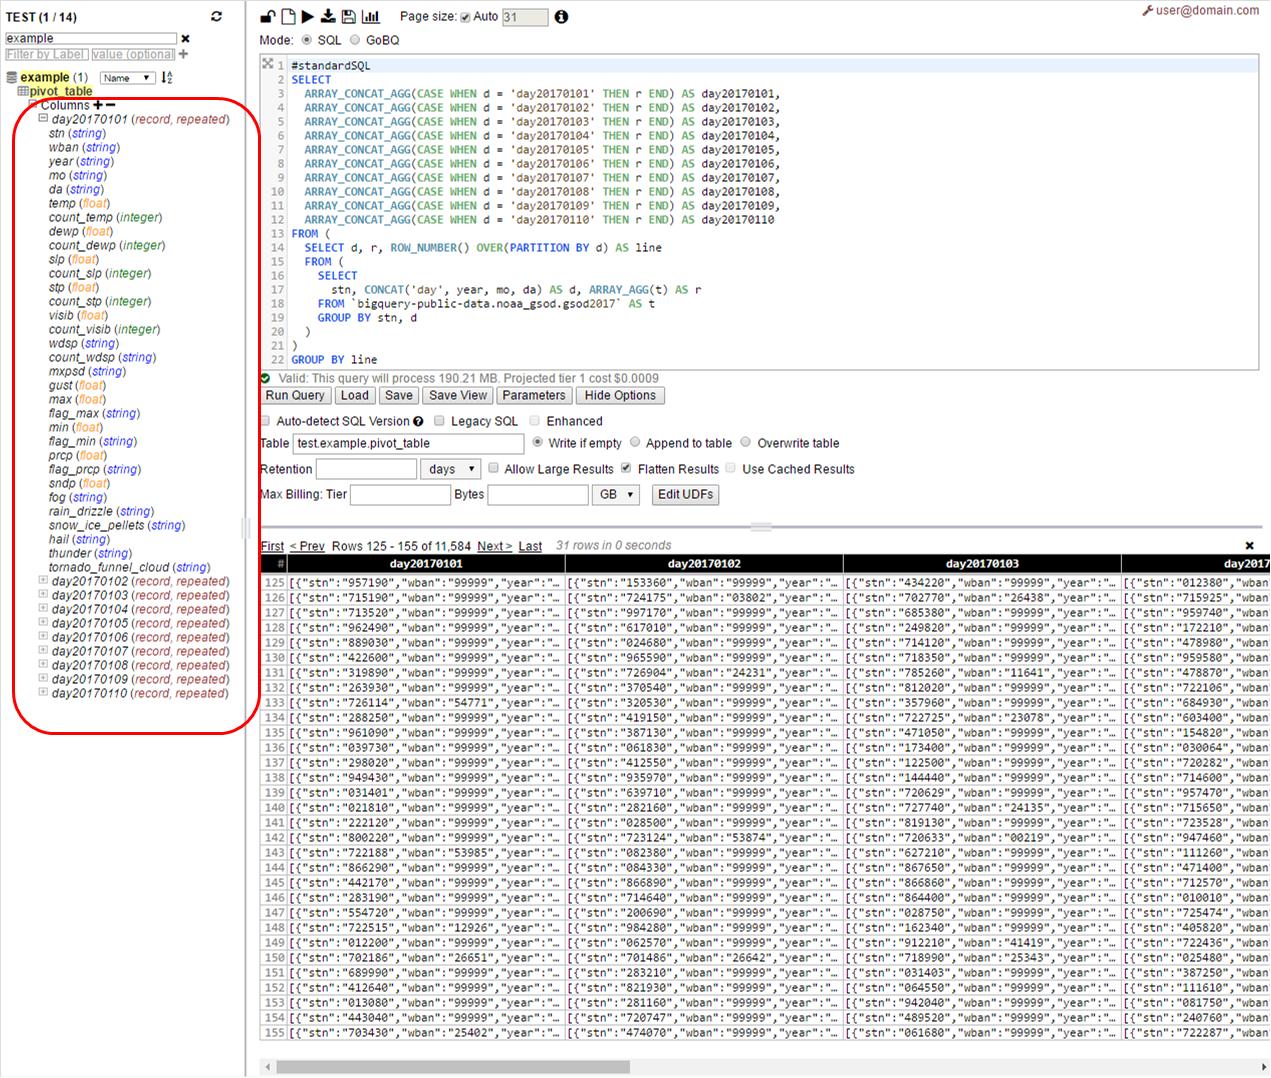Expand all columns with plus icon

pos(98,105)
